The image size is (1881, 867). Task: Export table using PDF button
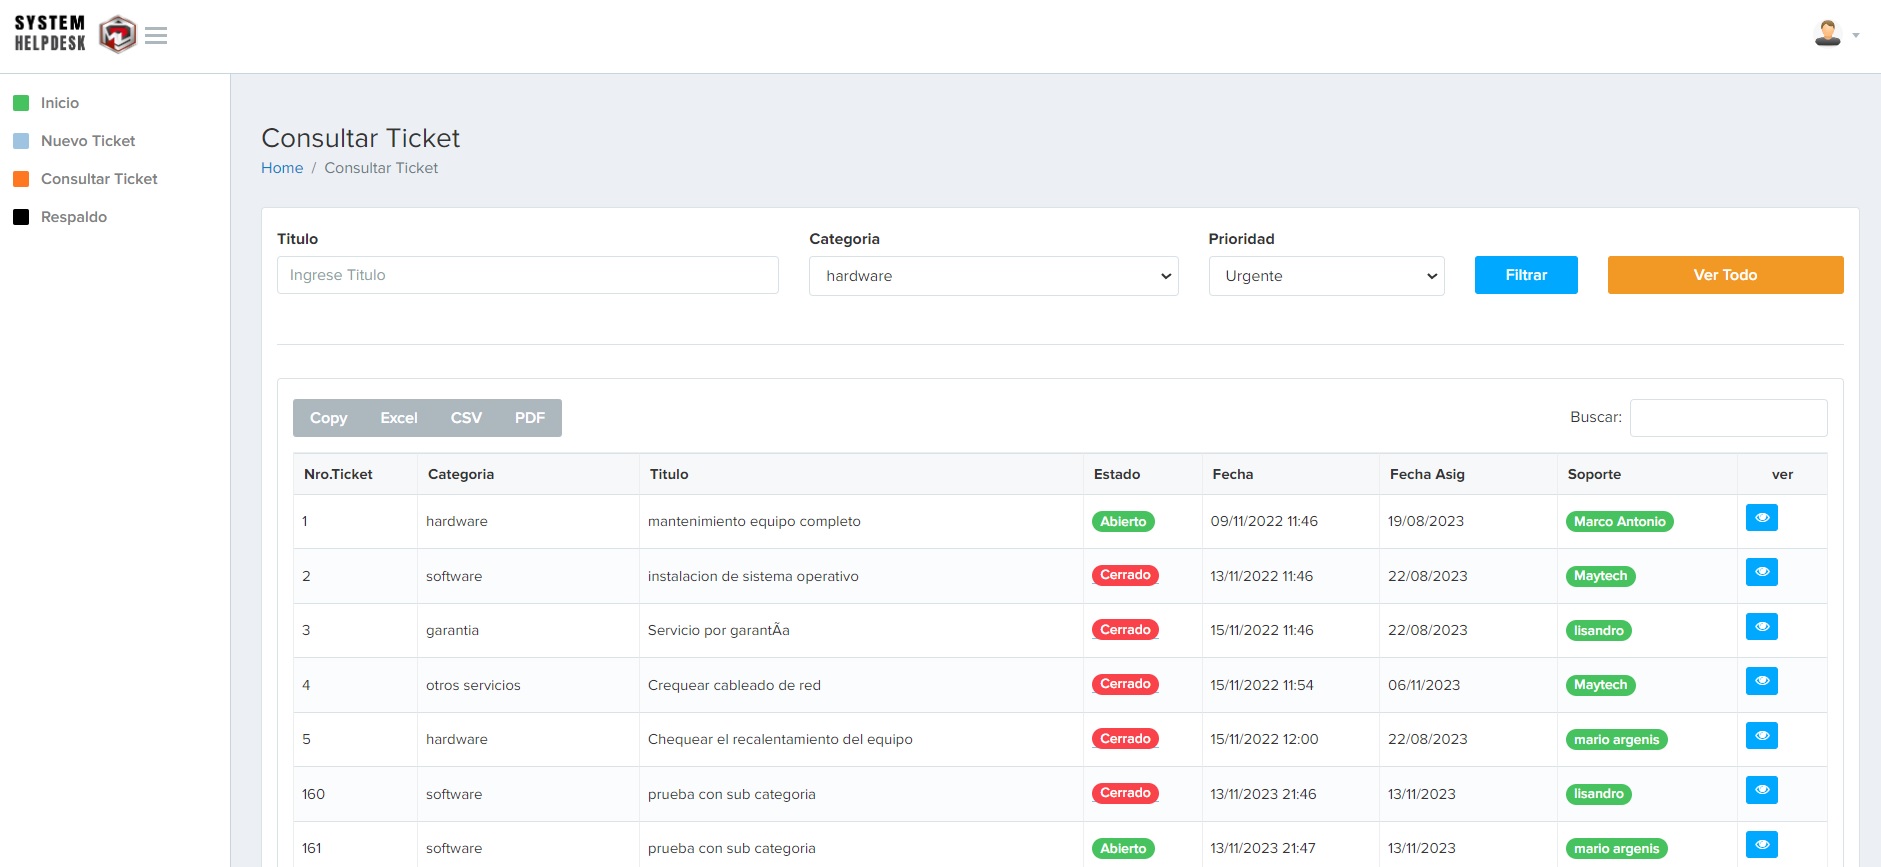[530, 418]
